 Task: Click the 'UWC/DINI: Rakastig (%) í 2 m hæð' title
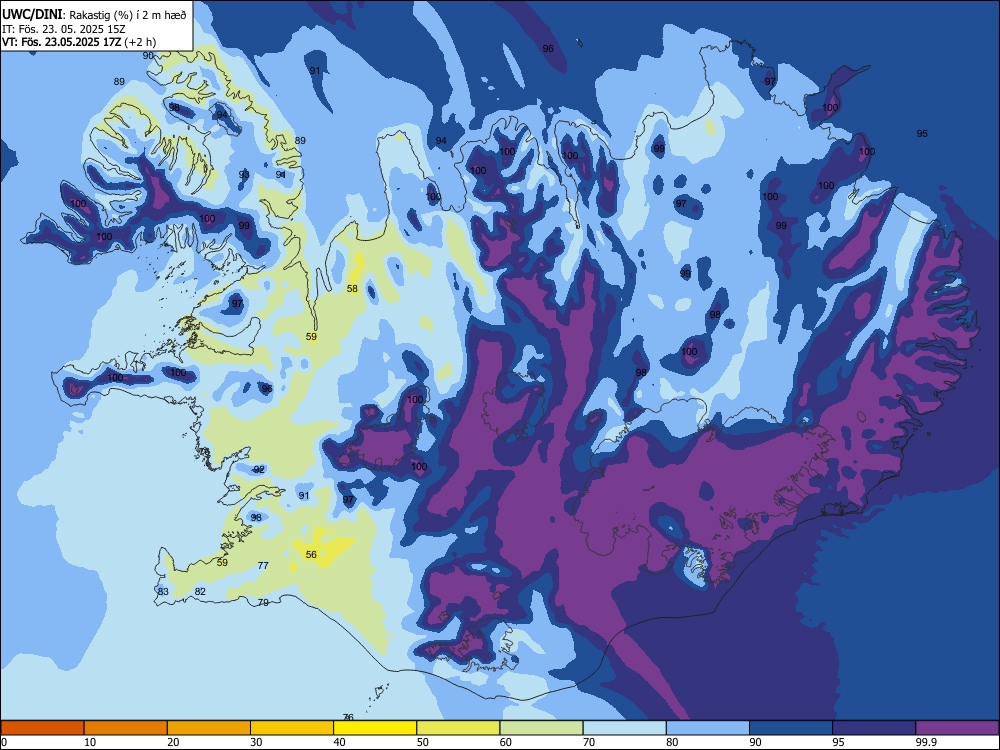tap(94, 15)
